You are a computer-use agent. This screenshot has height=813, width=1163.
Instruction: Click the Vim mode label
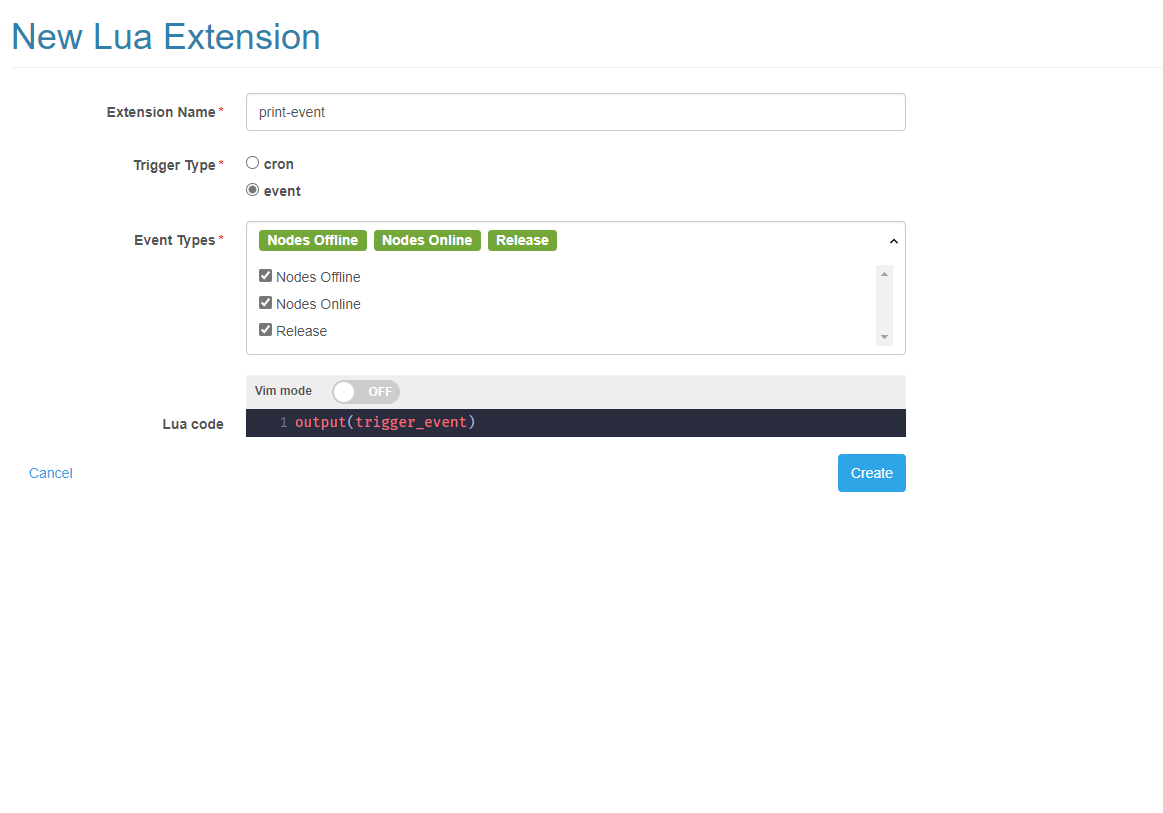coord(283,391)
